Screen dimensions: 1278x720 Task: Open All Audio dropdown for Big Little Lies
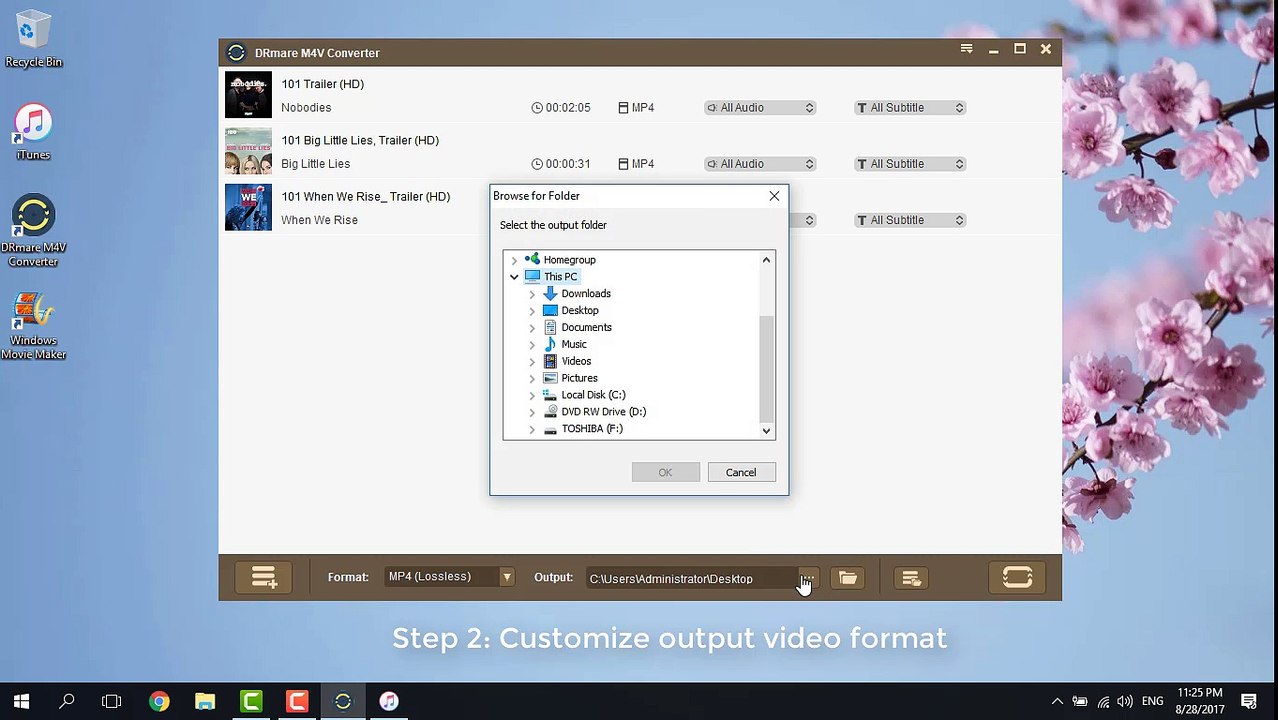point(760,163)
